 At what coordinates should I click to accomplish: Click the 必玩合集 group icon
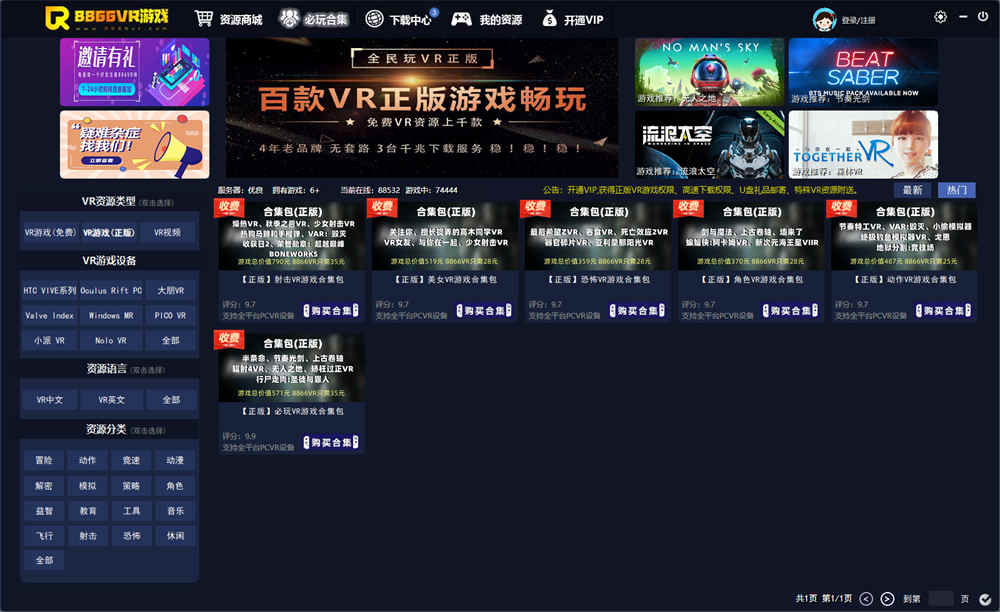tap(289, 18)
